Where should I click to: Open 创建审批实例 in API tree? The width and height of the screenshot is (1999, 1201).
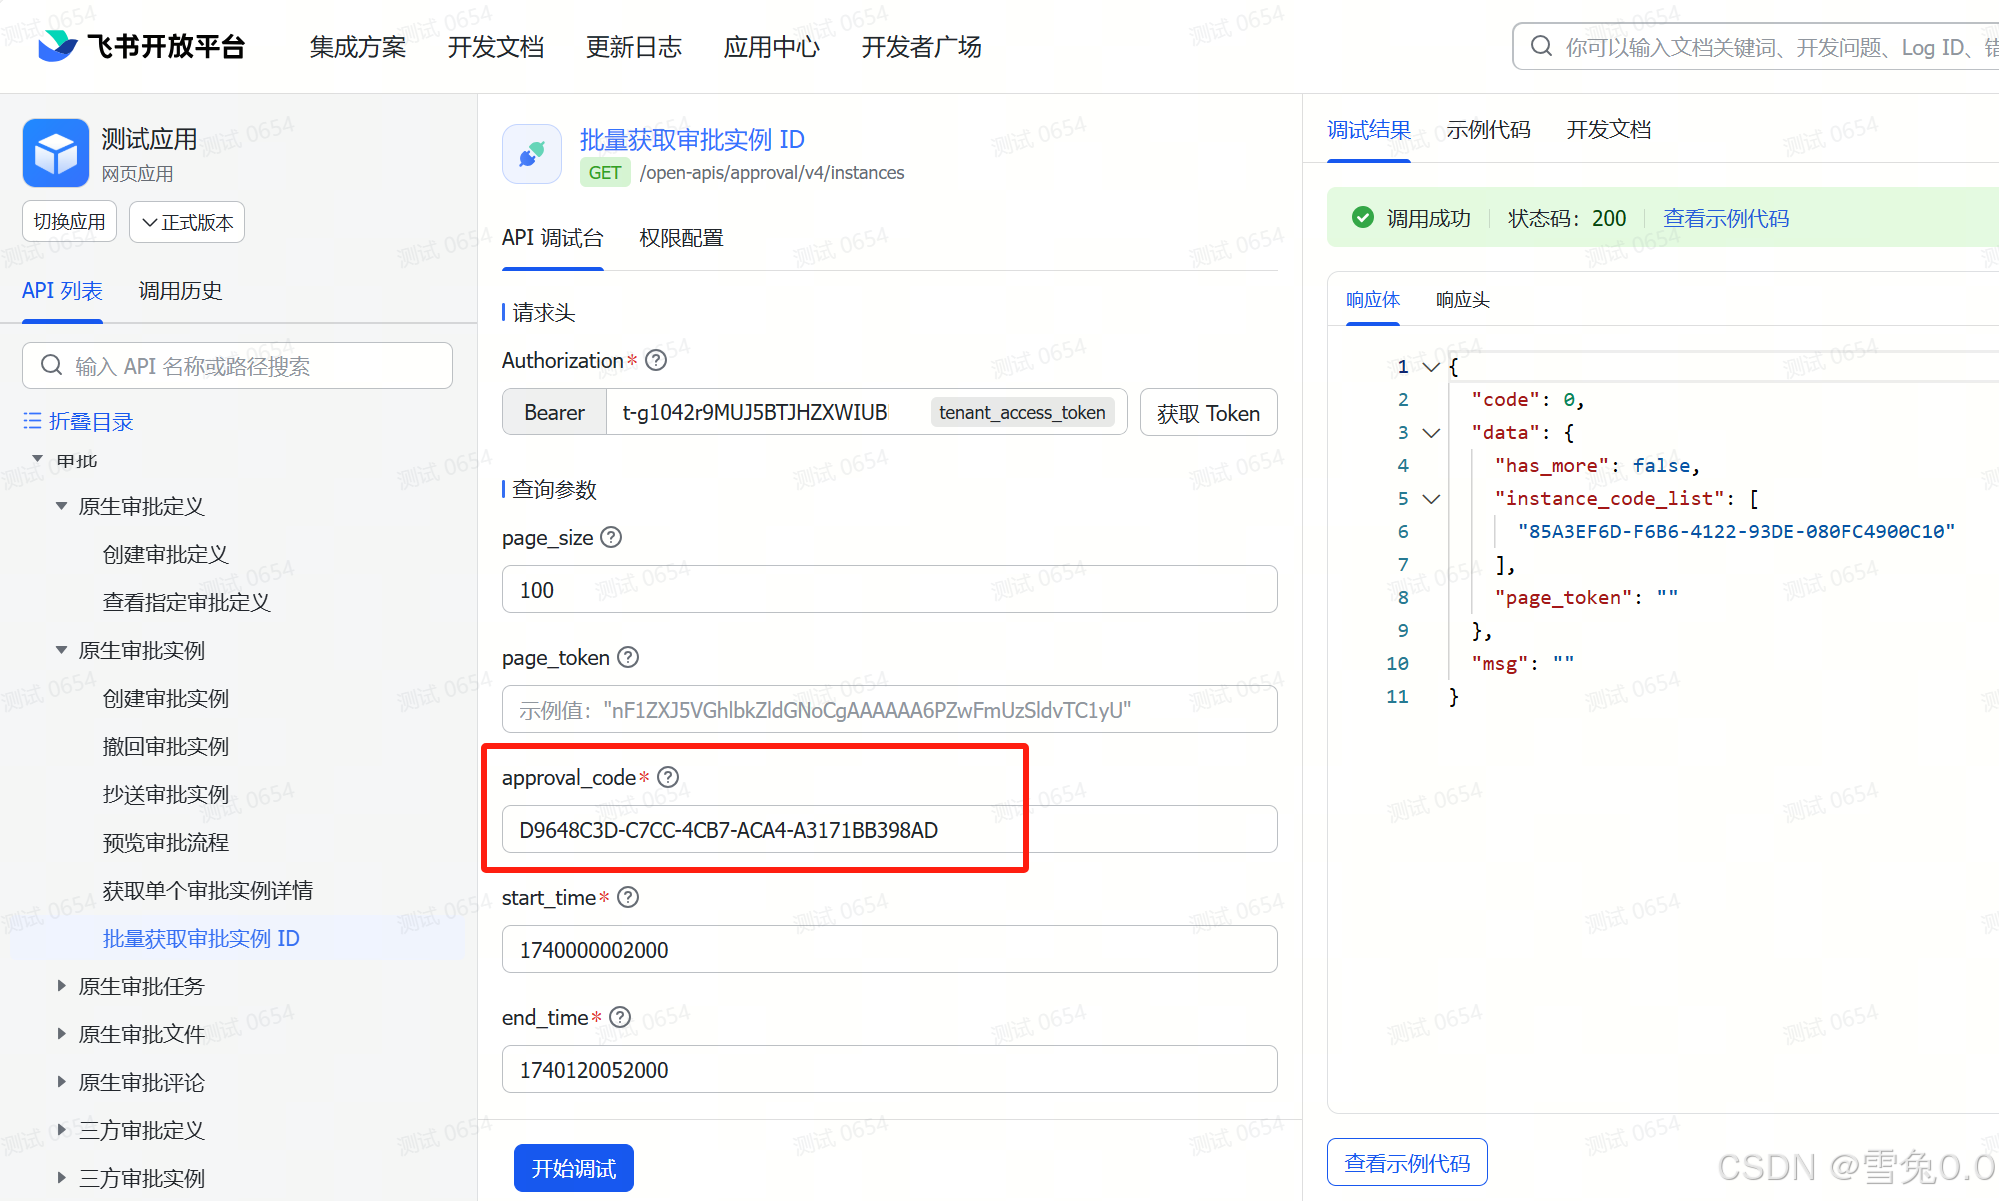166,699
